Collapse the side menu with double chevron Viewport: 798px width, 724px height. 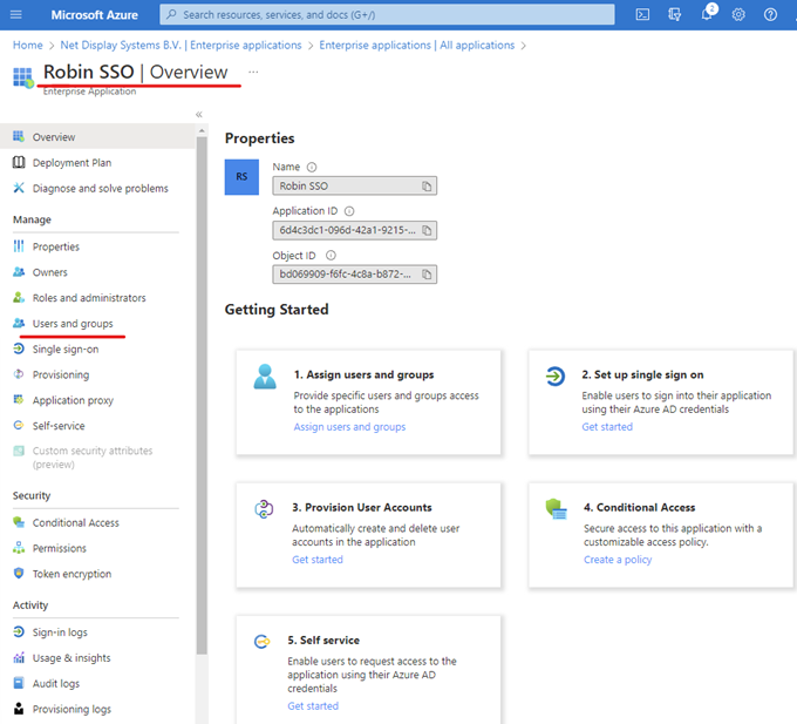[199, 114]
